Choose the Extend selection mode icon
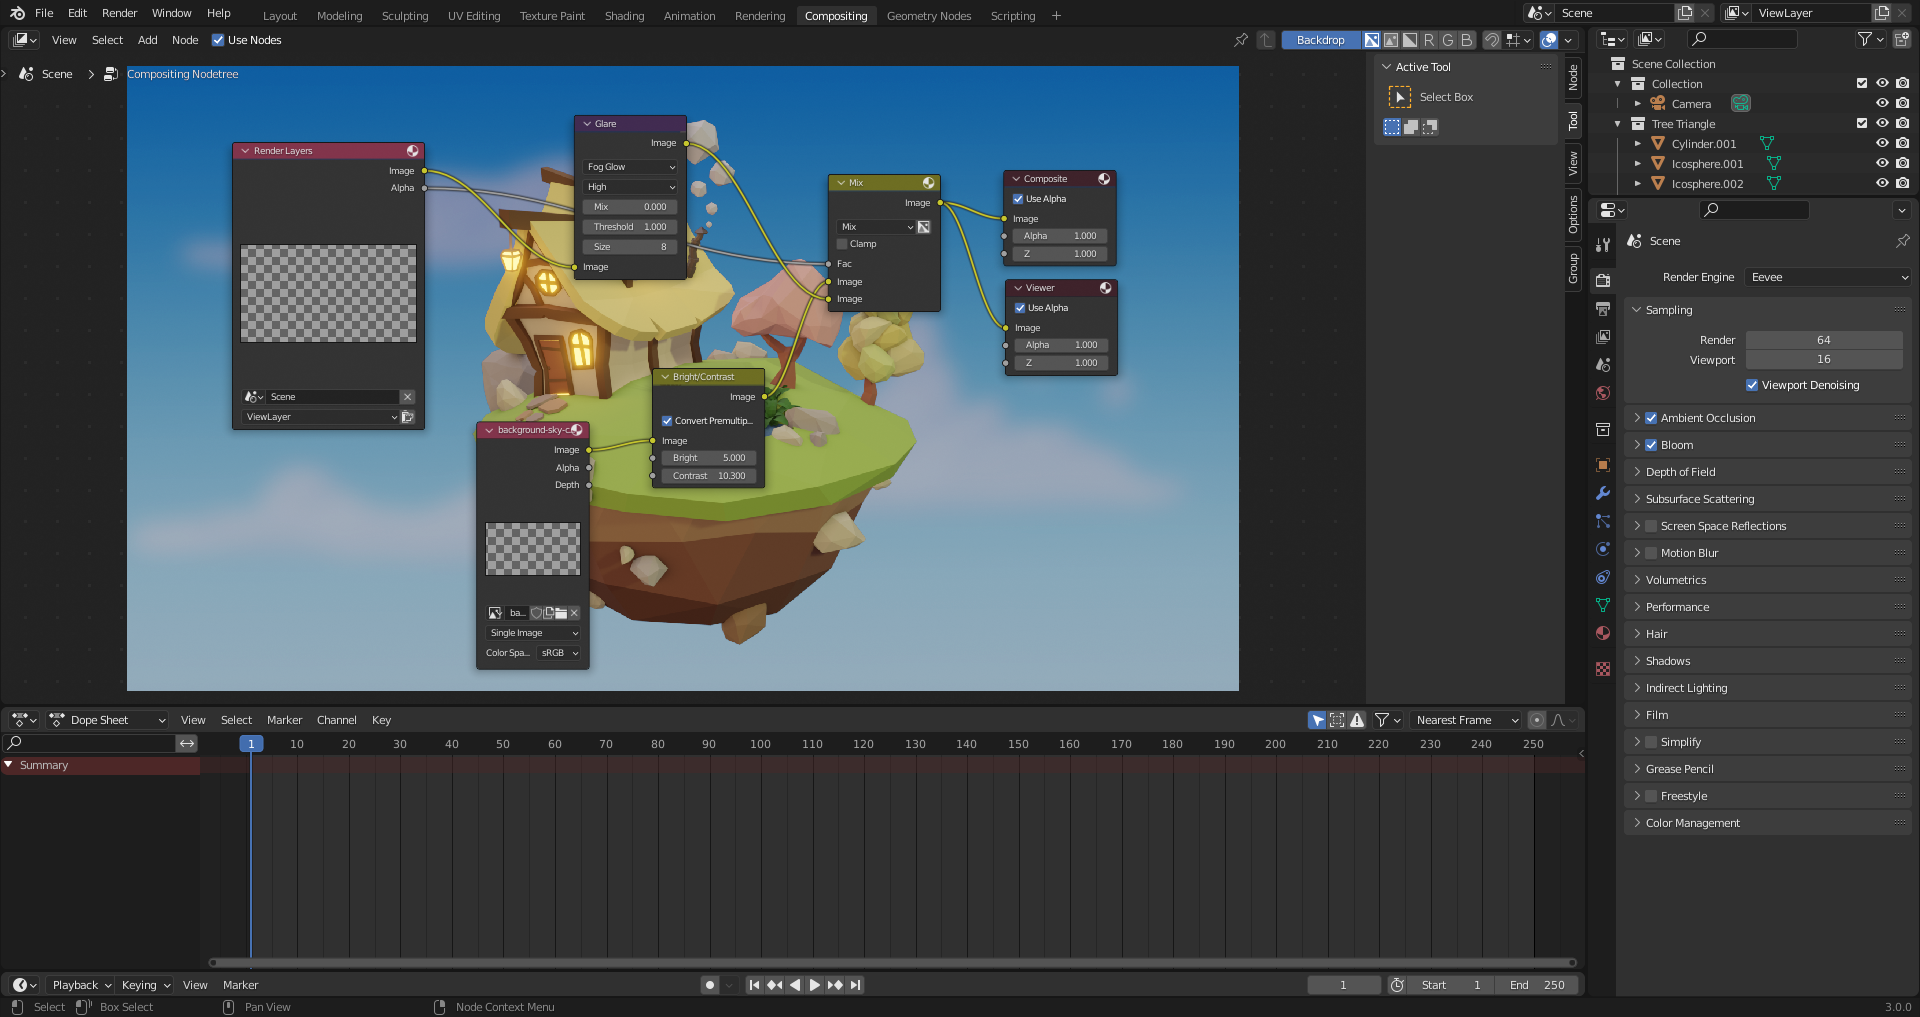Viewport: 1920px width, 1017px height. pyautogui.click(x=1411, y=127)
